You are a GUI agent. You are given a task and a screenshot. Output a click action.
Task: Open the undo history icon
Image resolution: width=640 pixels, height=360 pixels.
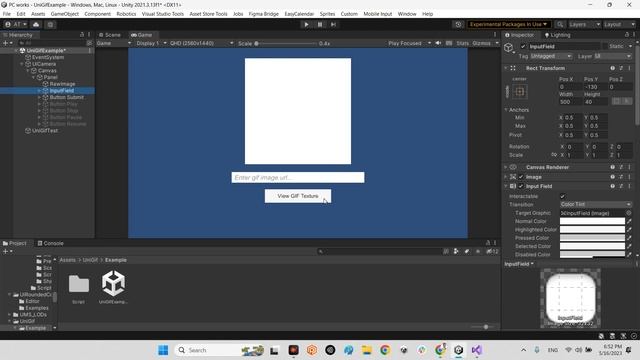pos(458,24)
